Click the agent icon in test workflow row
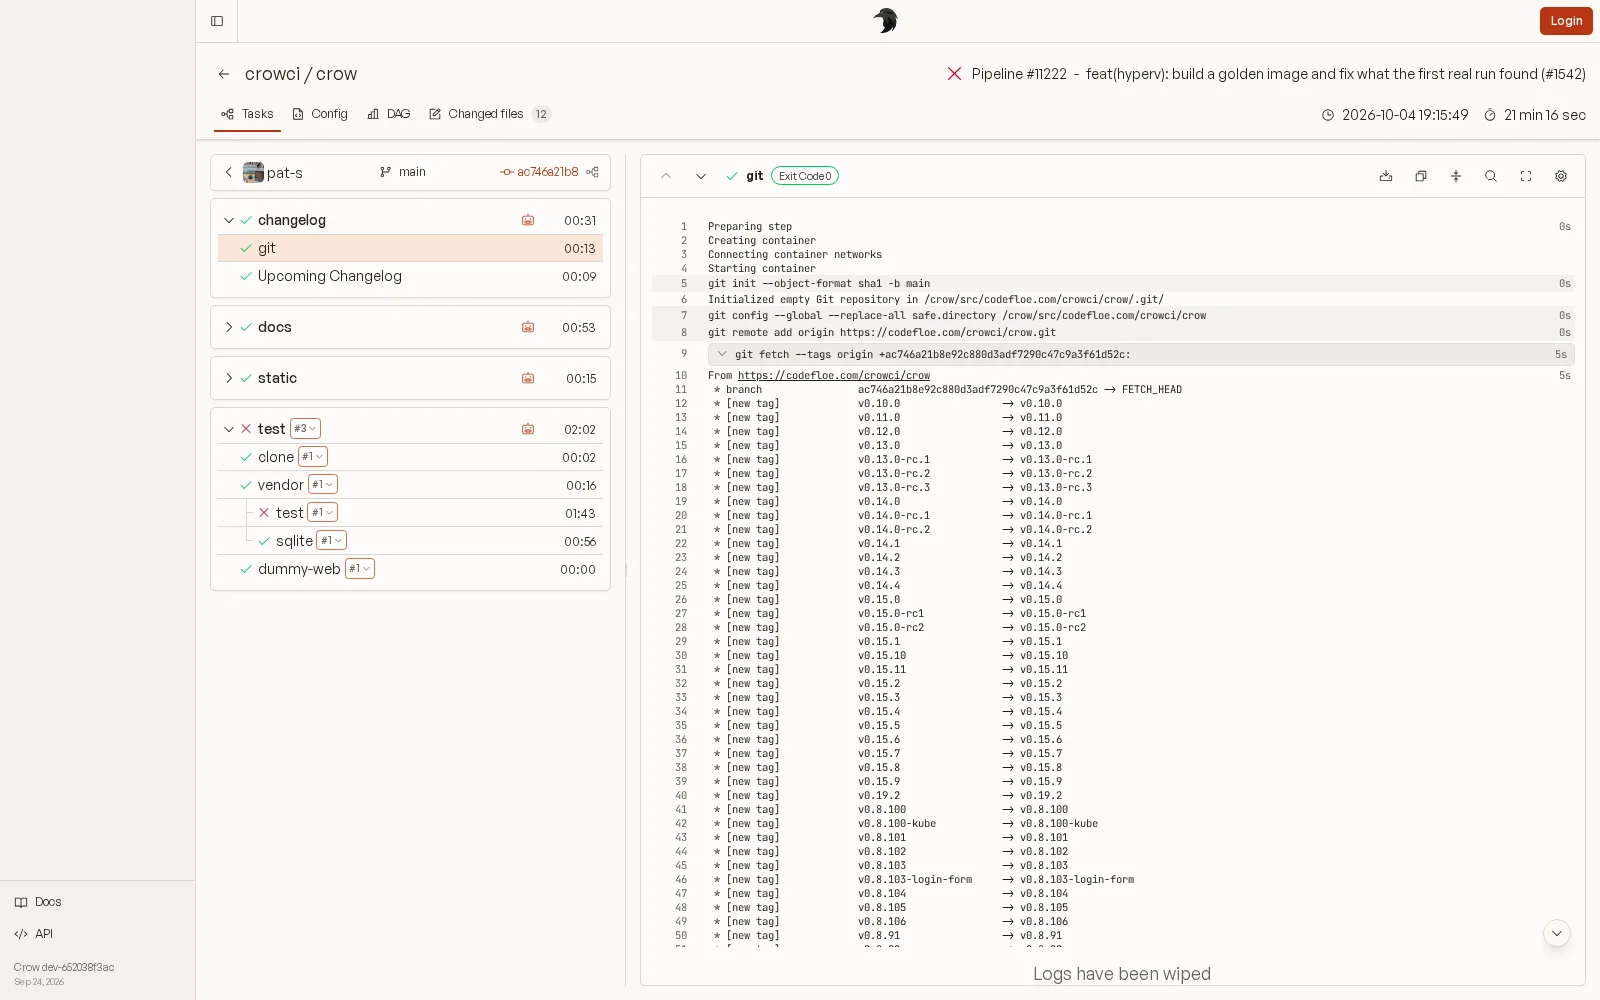This screenshot has height=1000, width=1600. click(x=528, y=429)
